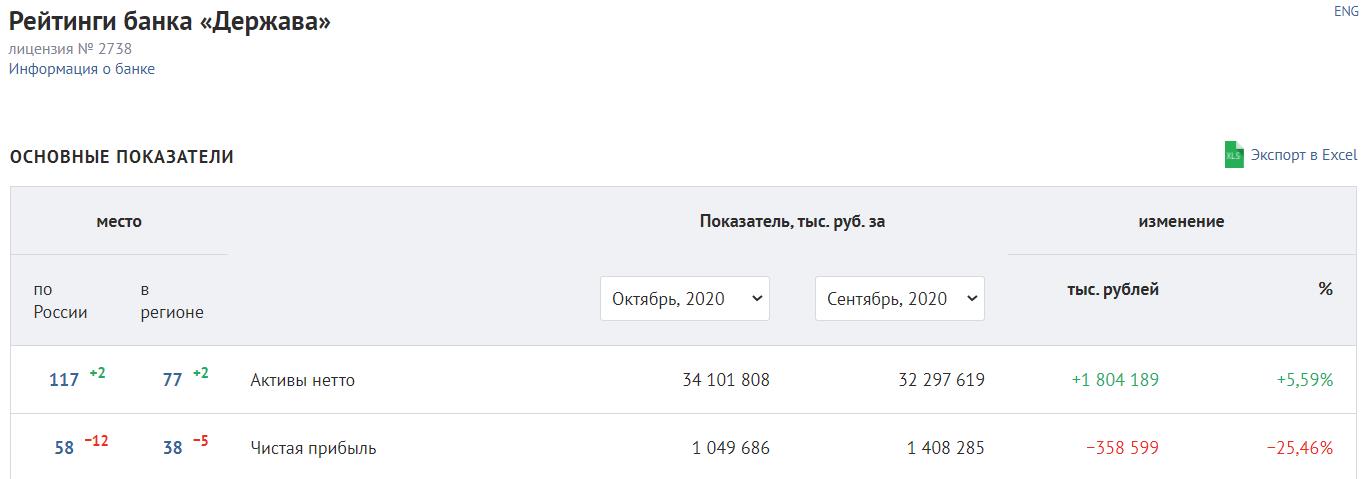Click the page title Рейтинги банка «Держава»
Viewport: 1366px width, 479px height.
[170, 21]
